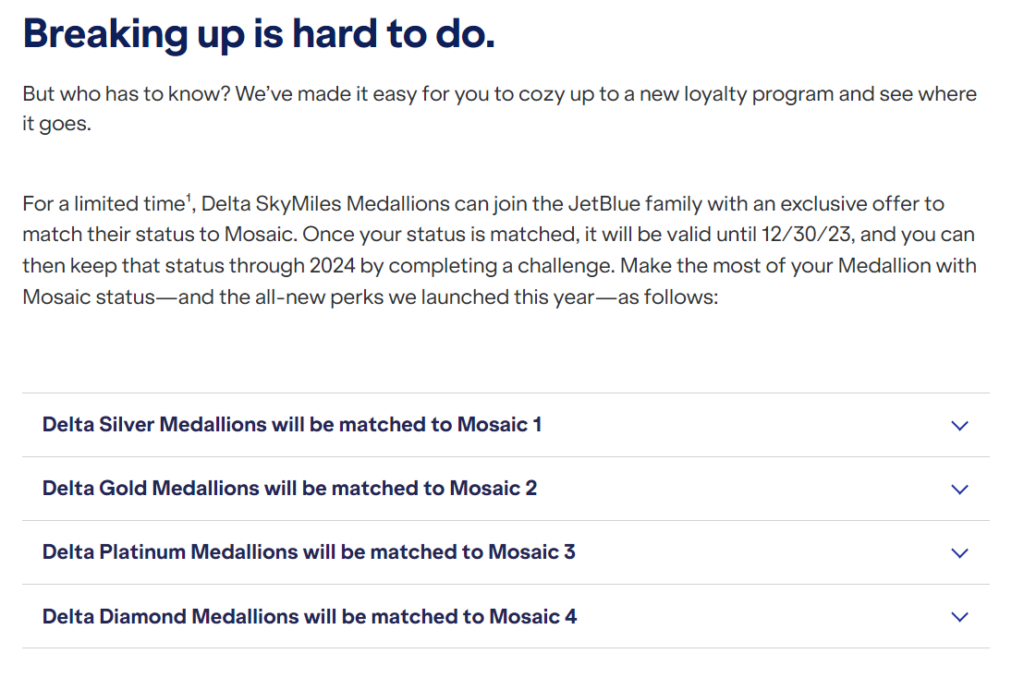The image size is (1024, 690).
Task: Click the phrase 'completing a challenge'
Action: pyautogui.click(x=501, y=266)
